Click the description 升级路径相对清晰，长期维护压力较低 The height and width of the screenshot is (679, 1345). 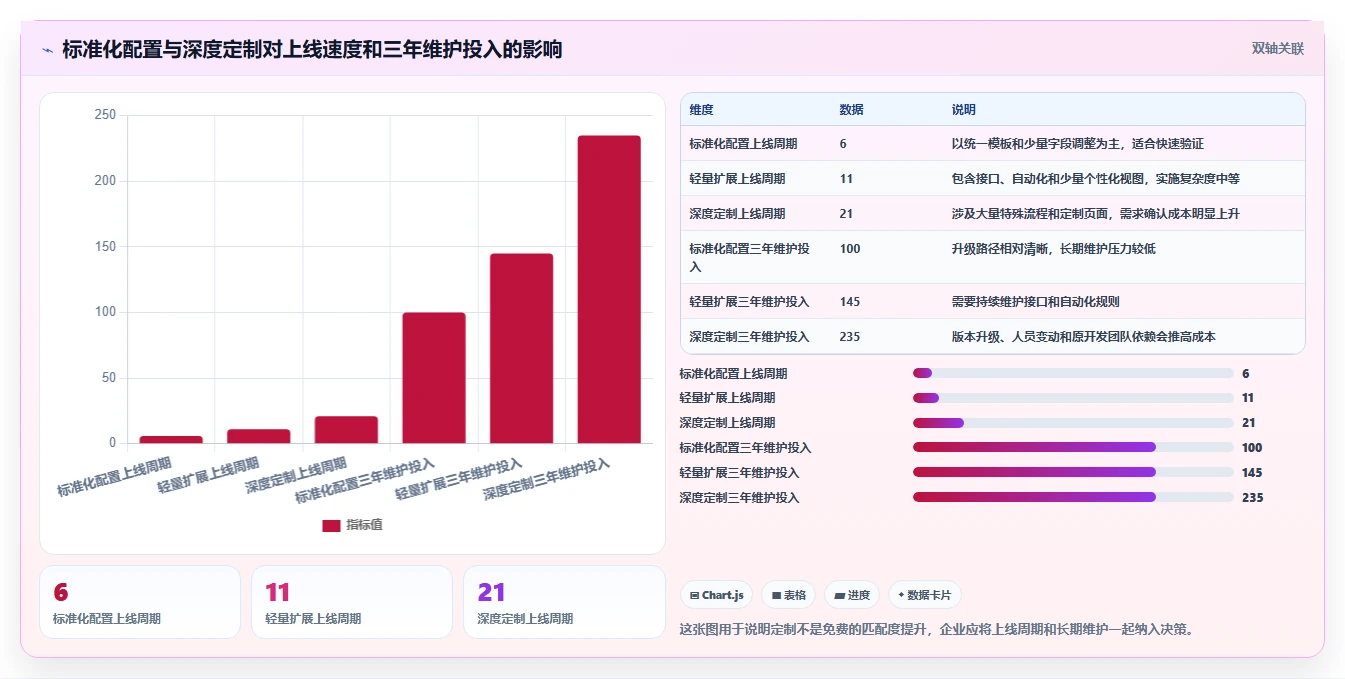point(1053,249)
